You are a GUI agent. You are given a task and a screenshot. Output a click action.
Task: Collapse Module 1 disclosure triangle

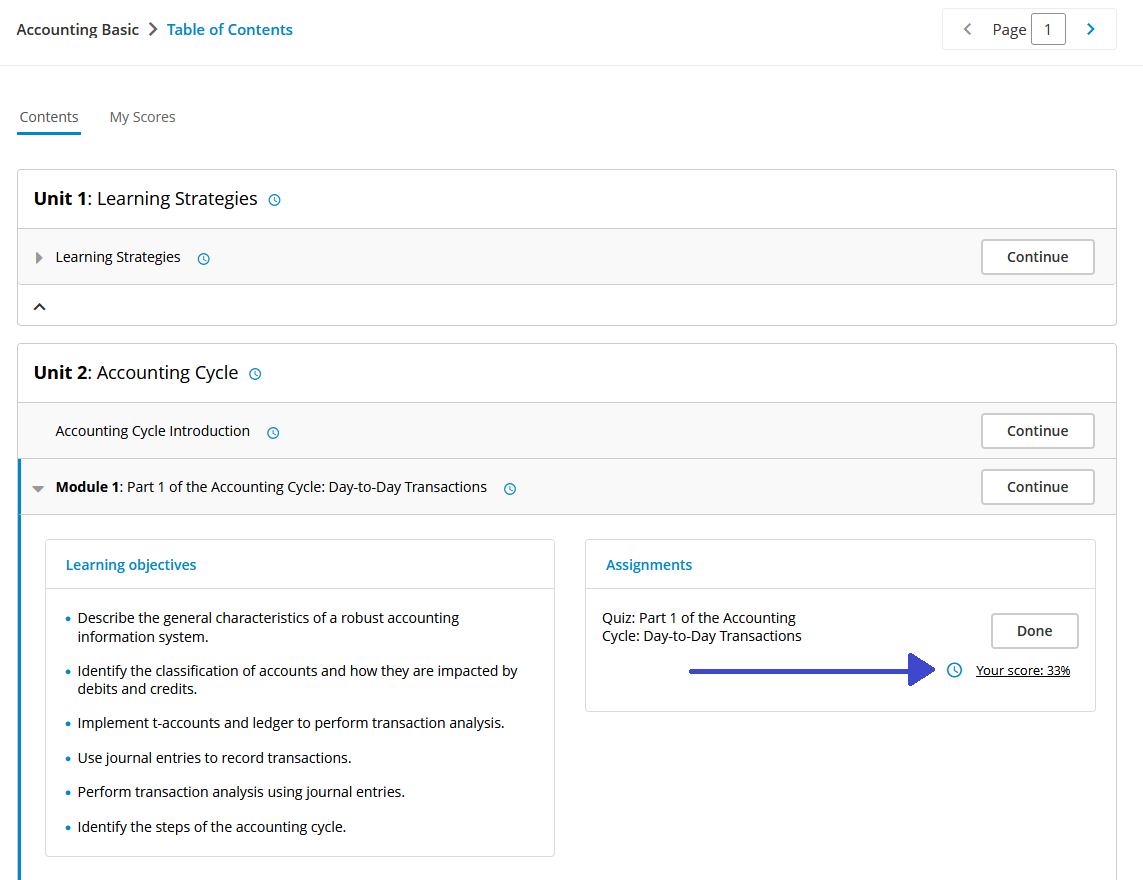click(x=38, y=489)
